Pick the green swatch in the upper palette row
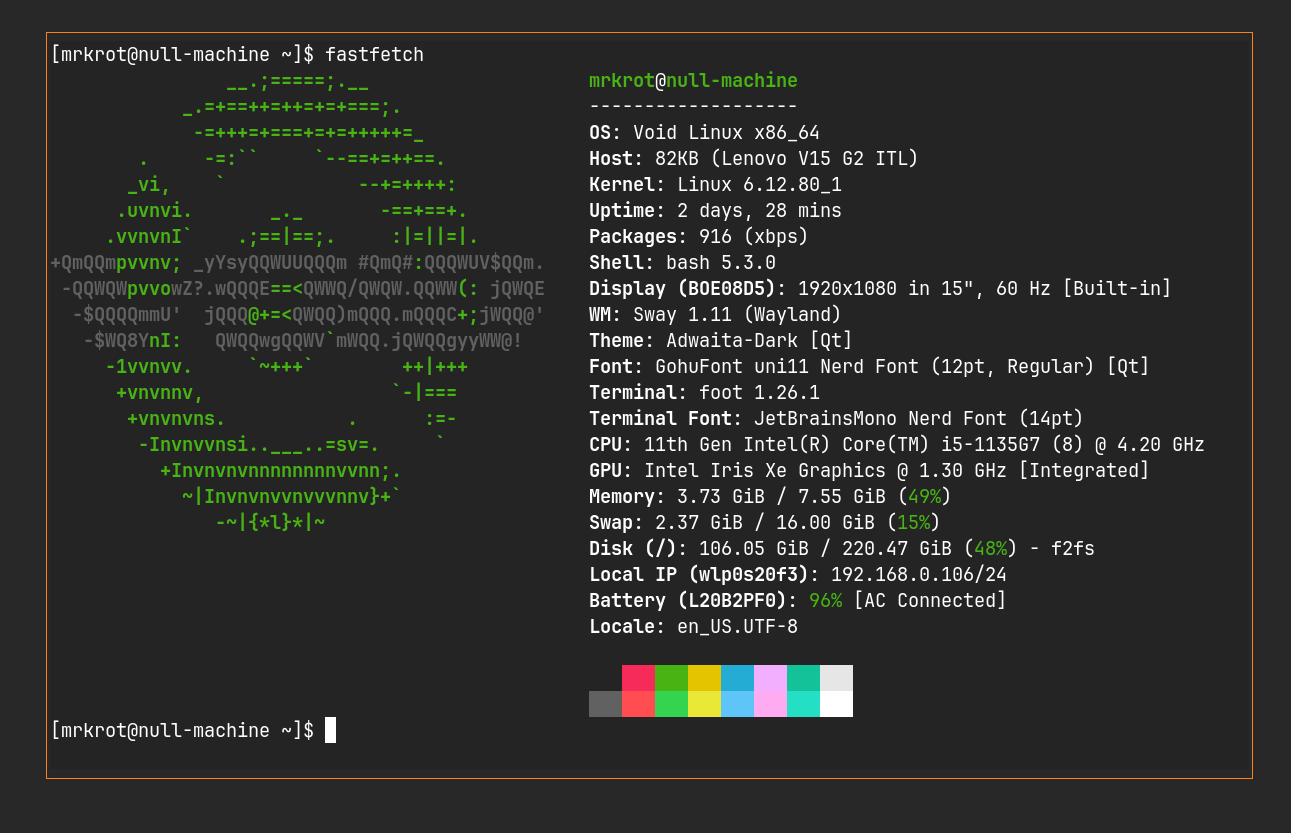This screenshot has height=833, width=1291. (671, 678)
